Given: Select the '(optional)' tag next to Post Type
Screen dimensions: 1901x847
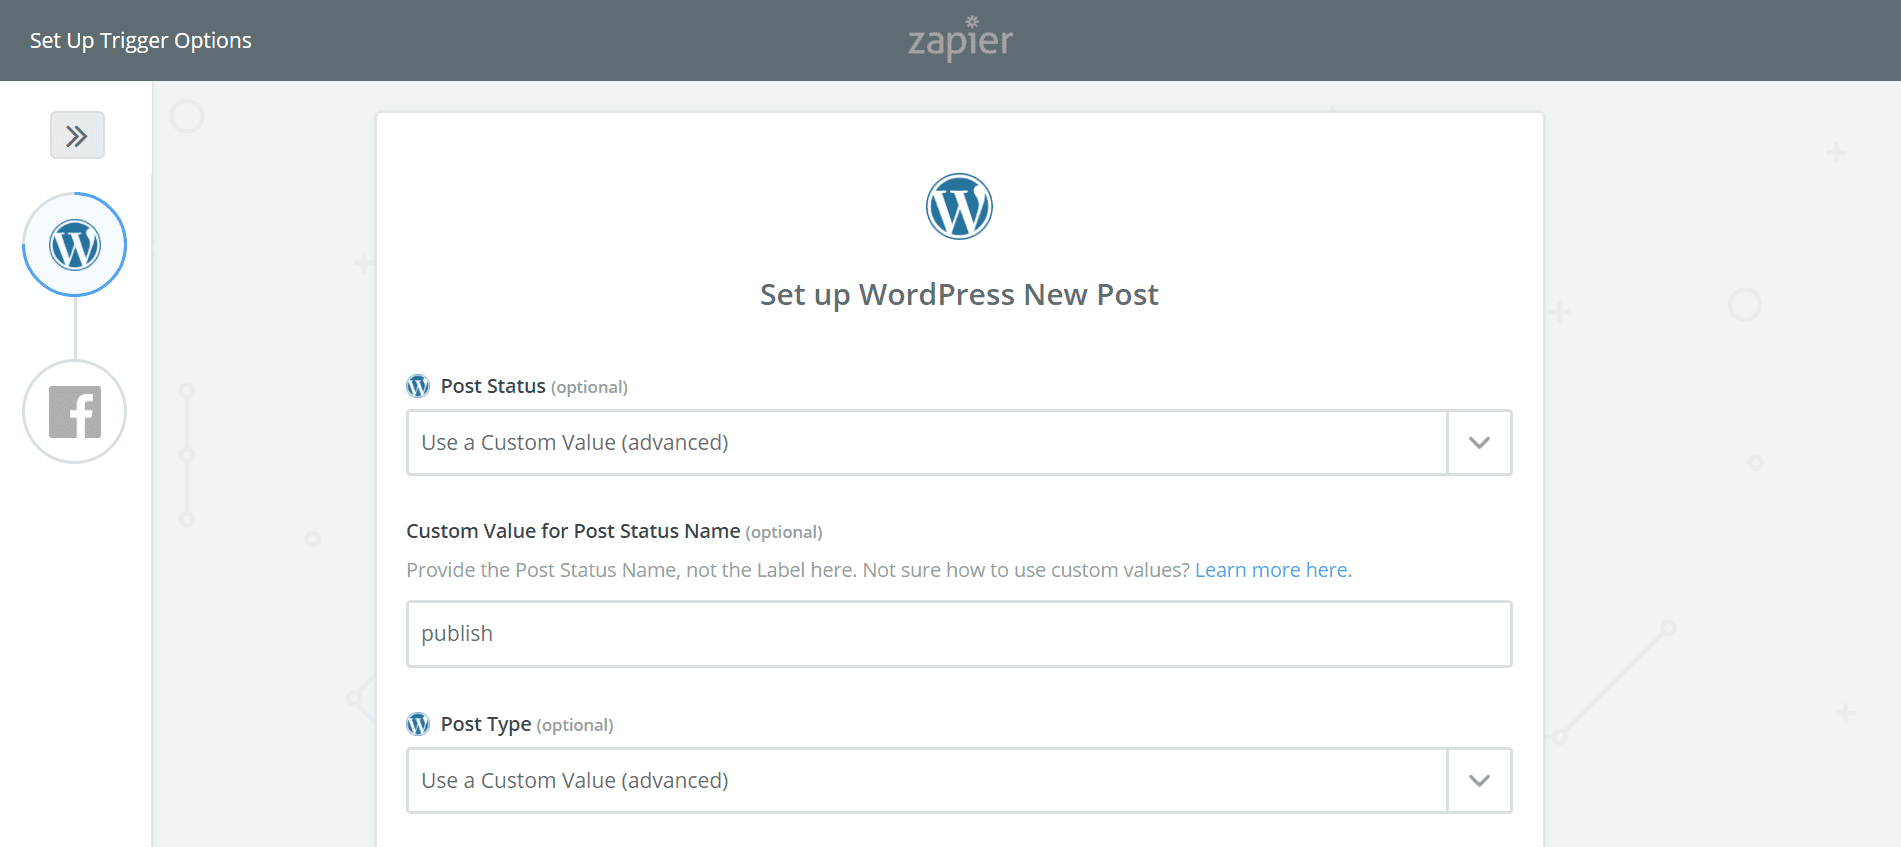Looking at the screenshot, I should (574, 724).
